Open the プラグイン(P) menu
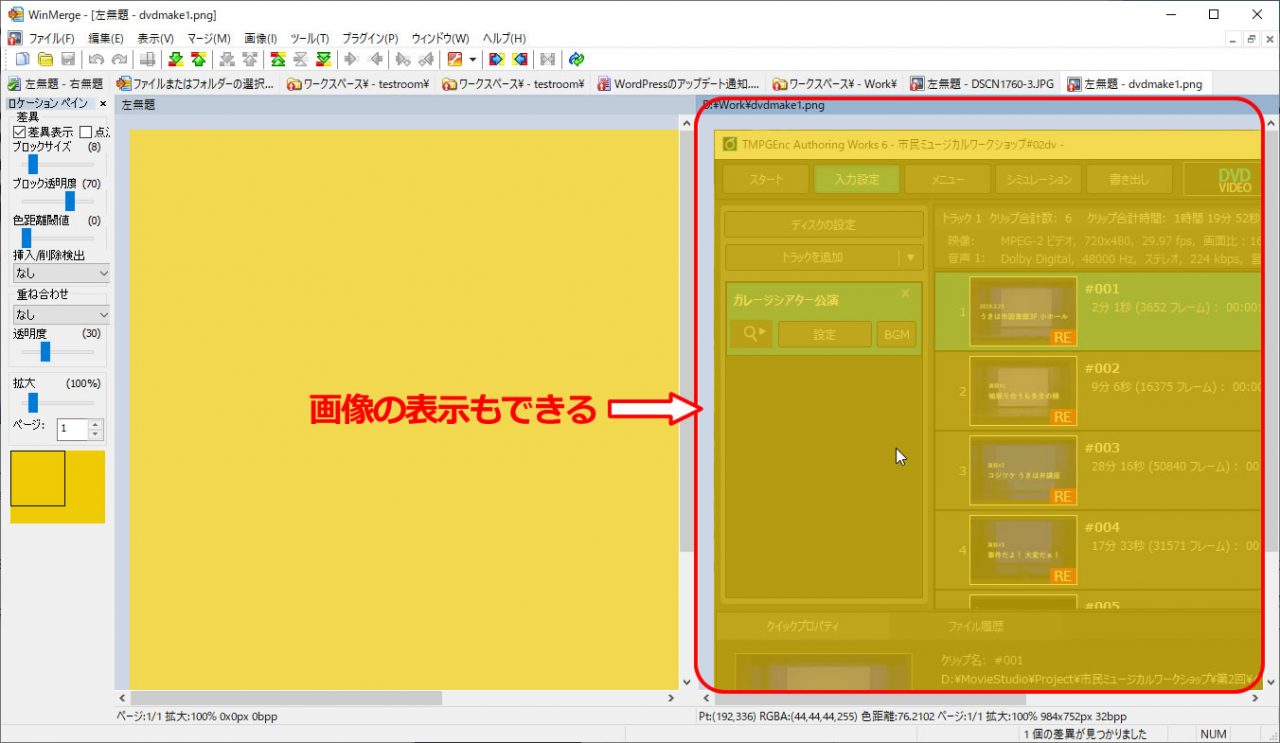 [x=370, y=38]
